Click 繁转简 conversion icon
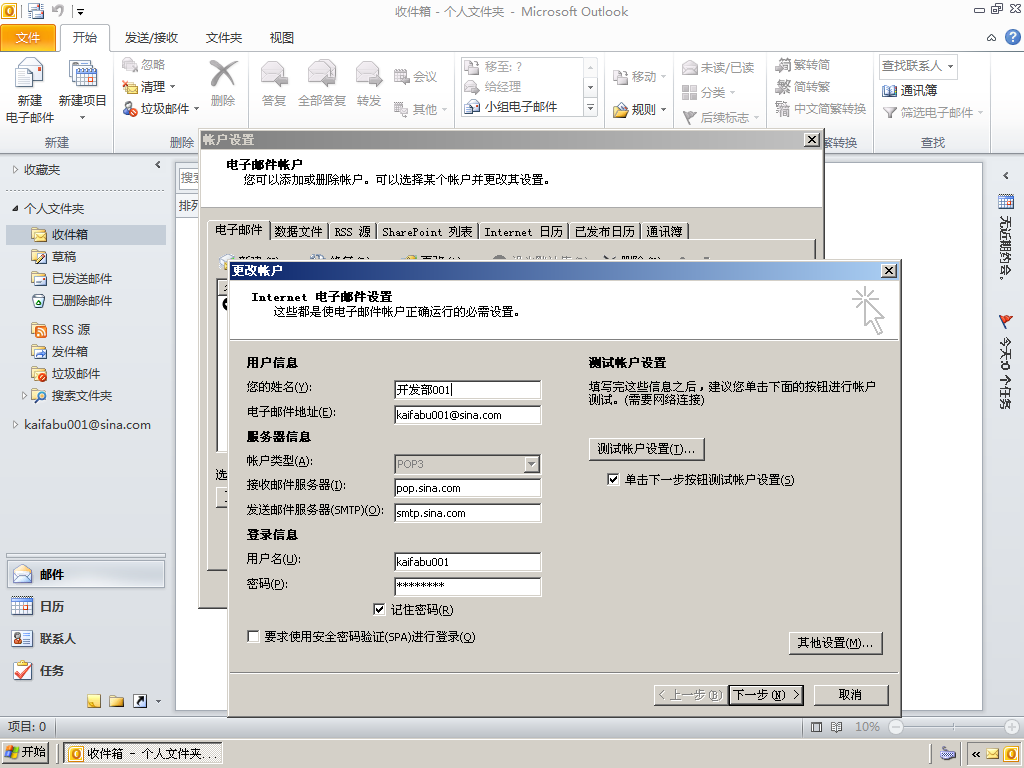1024x768 pixels. (x=783, y=65)
